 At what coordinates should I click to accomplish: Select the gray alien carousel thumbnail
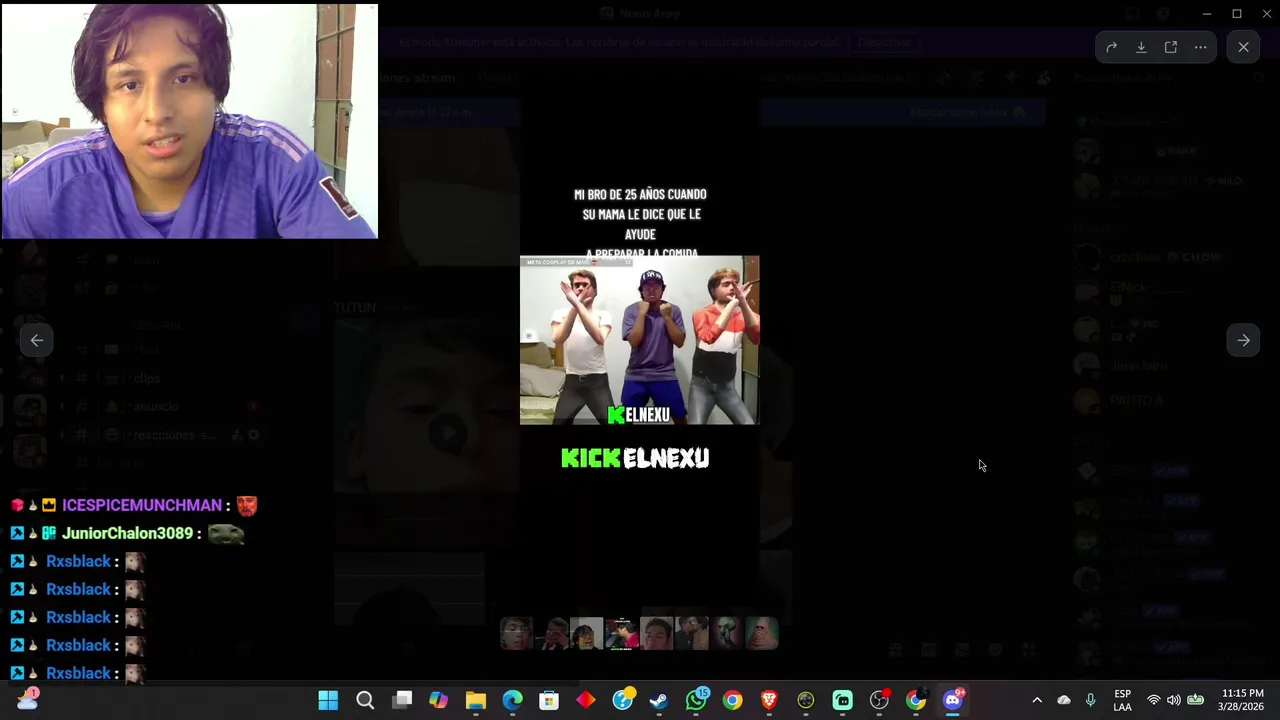pos(726,634)
